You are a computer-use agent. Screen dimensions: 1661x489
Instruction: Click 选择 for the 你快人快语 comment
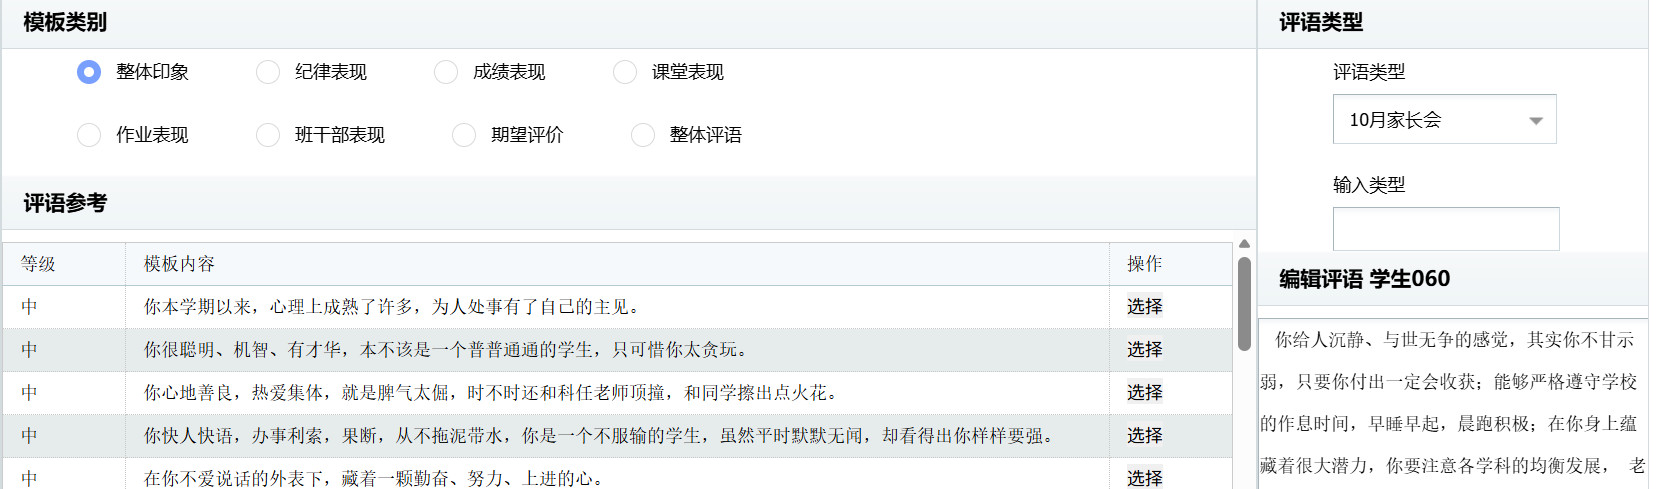[x=1144, y=436]
